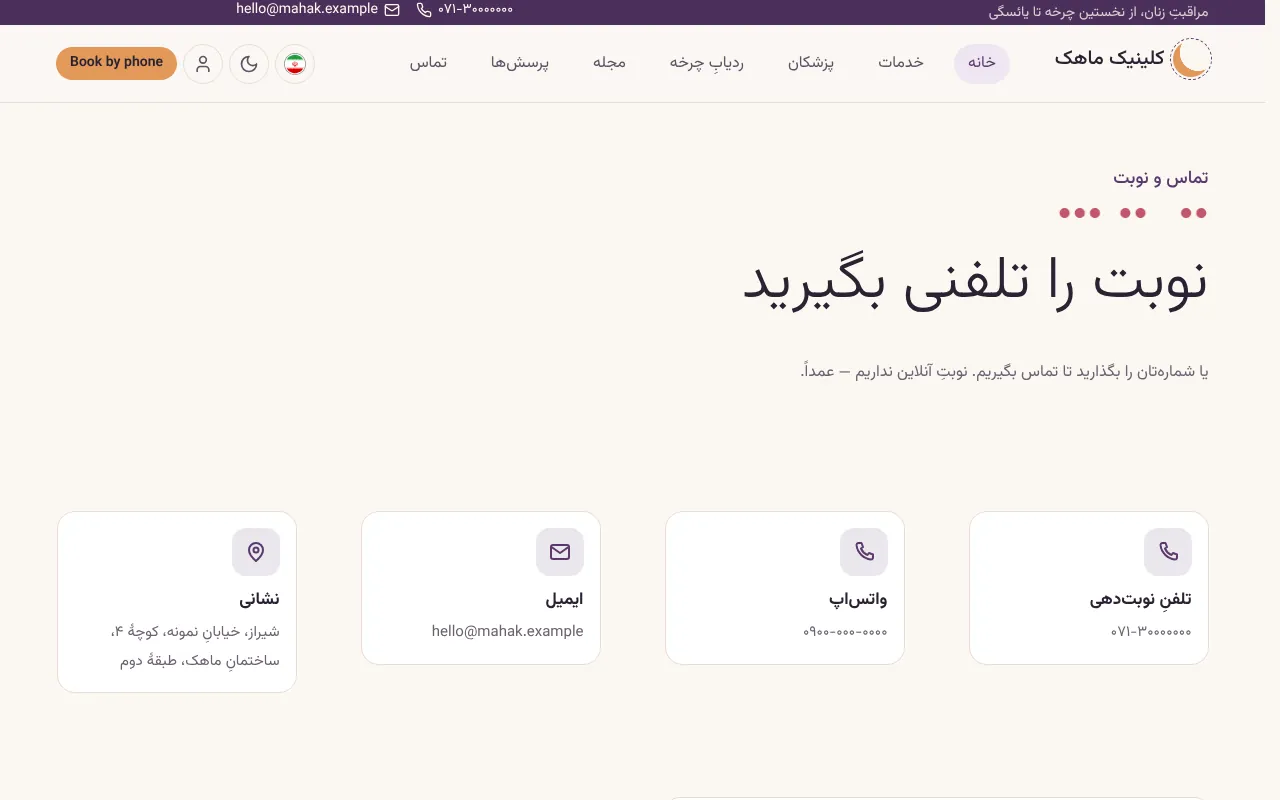Viewport: 1280px width, 800px height.
Task: Open the تماس menu item
Action: click(x=428, y=62)
